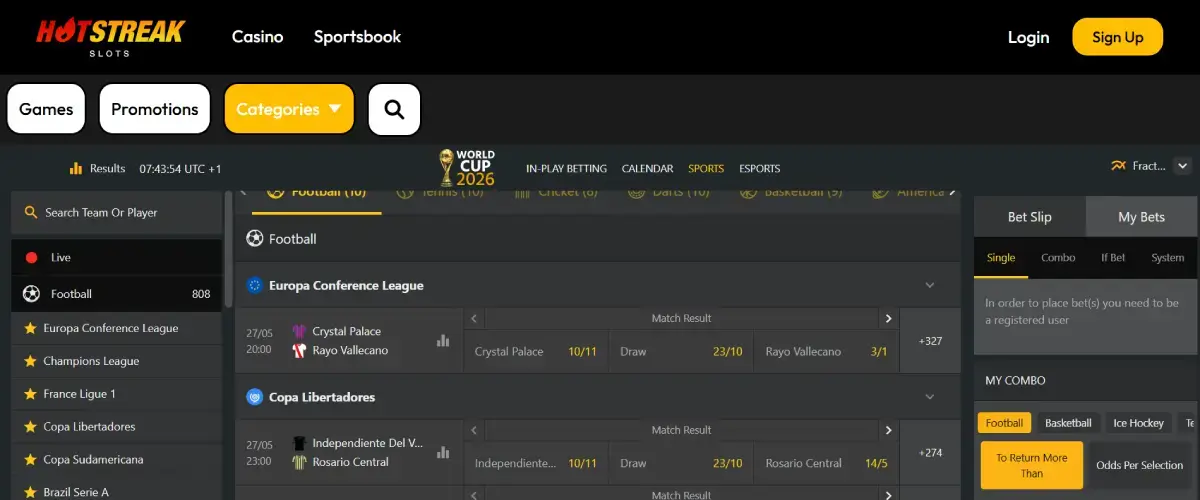This screenshot has width=1200, height=500.
Task: Bet on Independiente at 10/11
Action: [x=536, y=464]
